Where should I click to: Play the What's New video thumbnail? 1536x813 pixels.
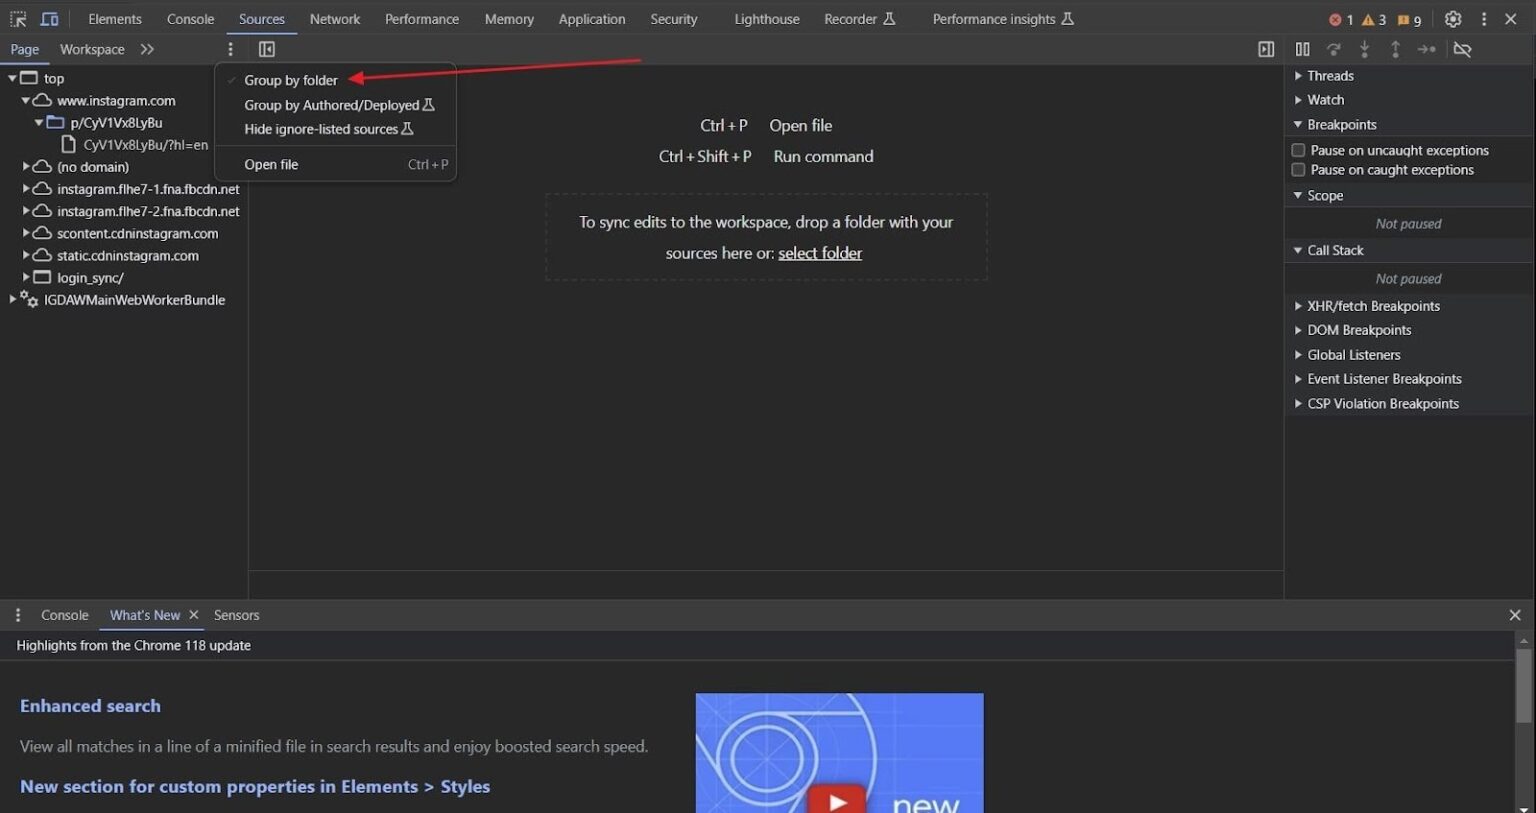tap(838, 798)
